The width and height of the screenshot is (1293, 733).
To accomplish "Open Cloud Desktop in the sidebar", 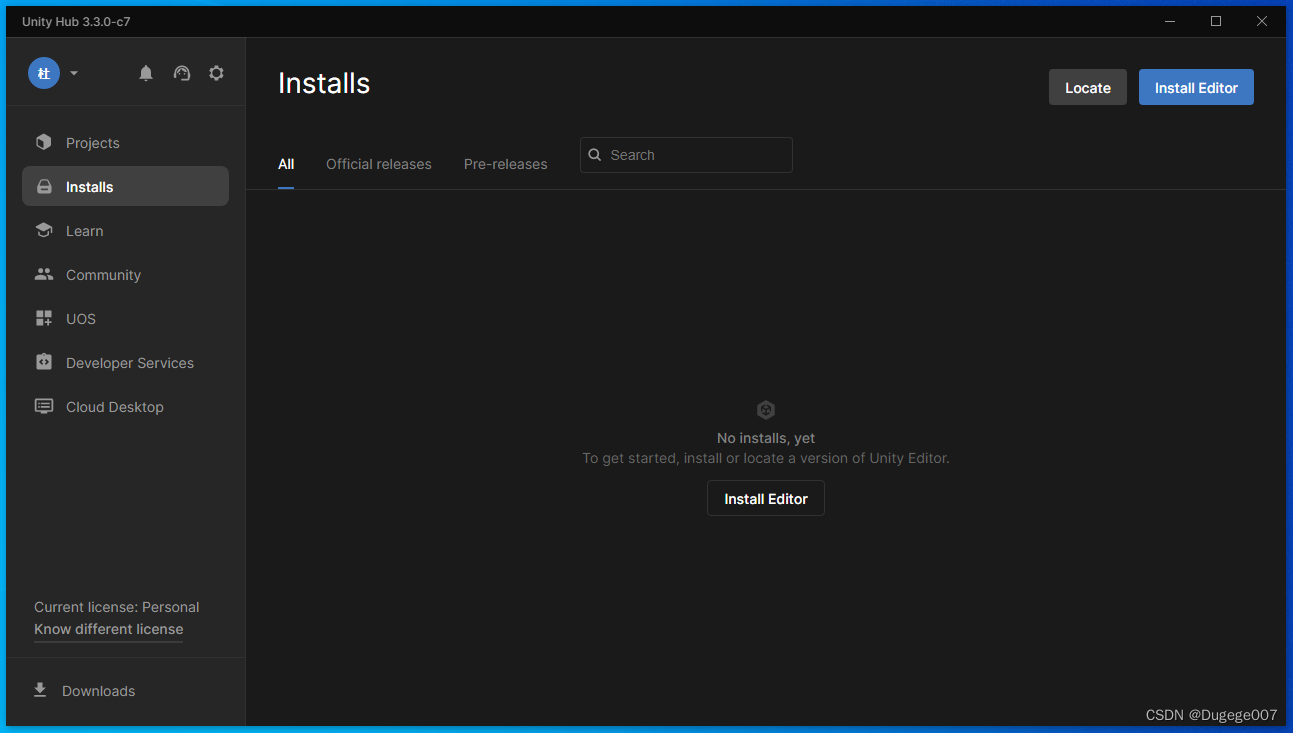I will click(125, 407).
